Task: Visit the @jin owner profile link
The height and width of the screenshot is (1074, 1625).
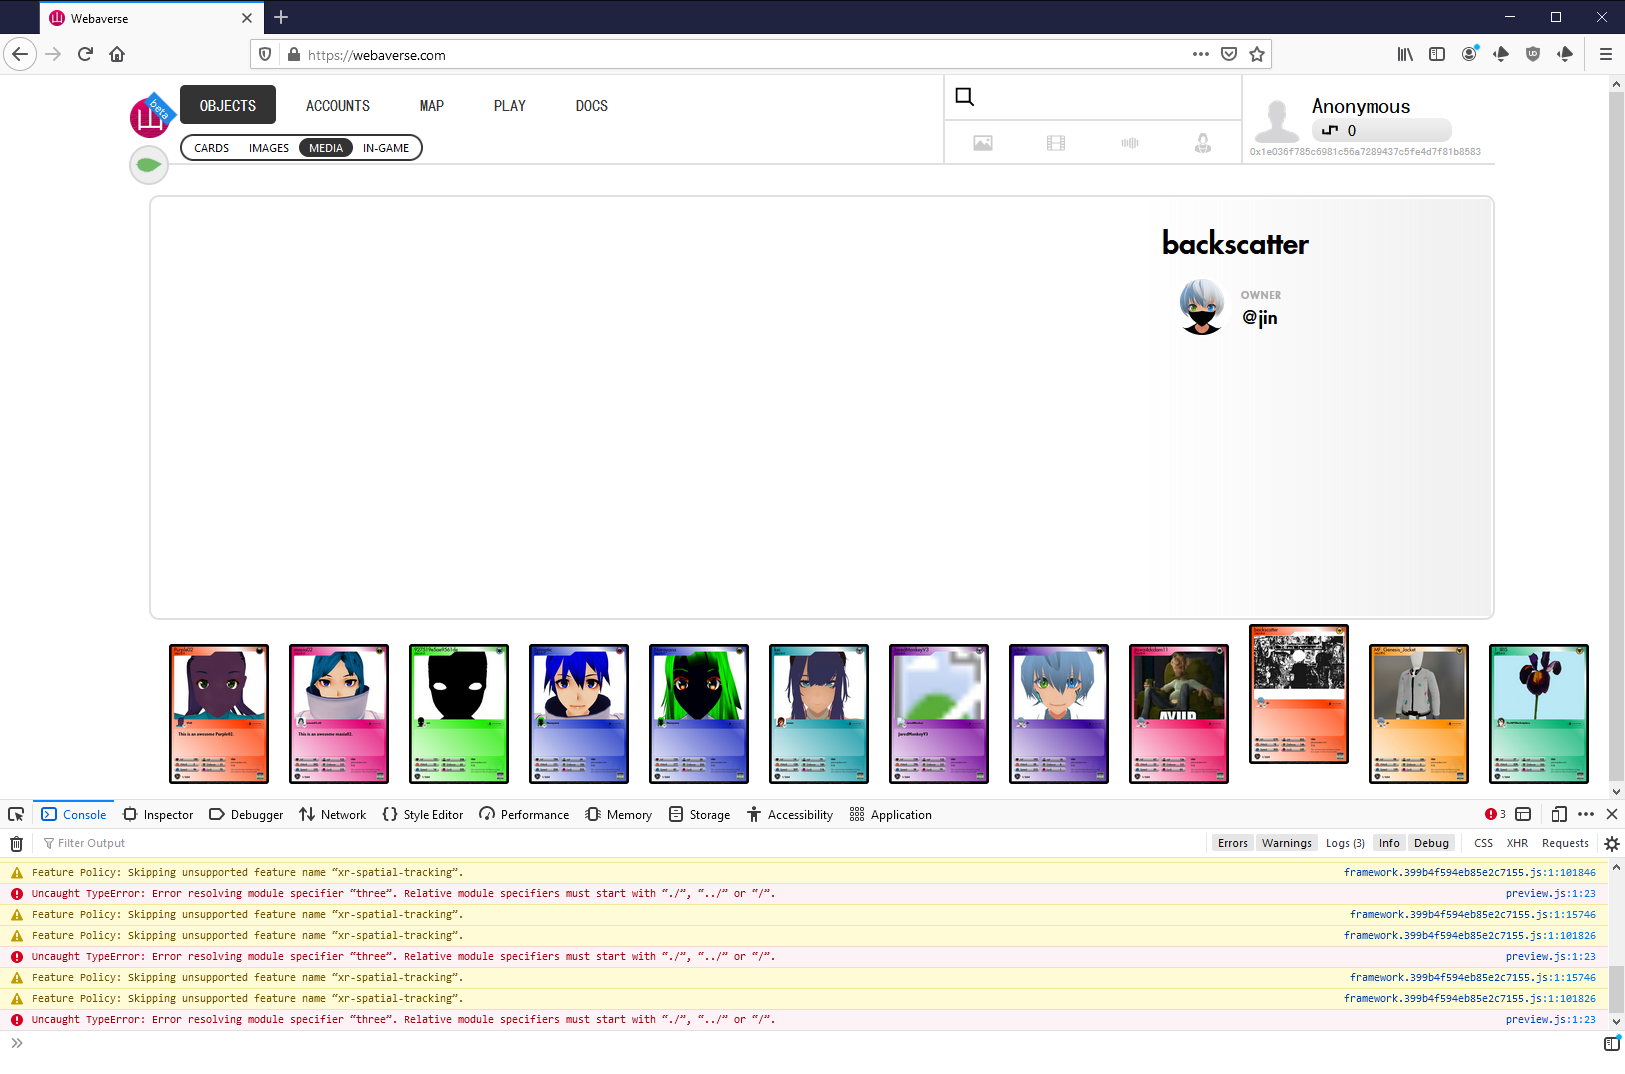Action: pos(1260,317)
